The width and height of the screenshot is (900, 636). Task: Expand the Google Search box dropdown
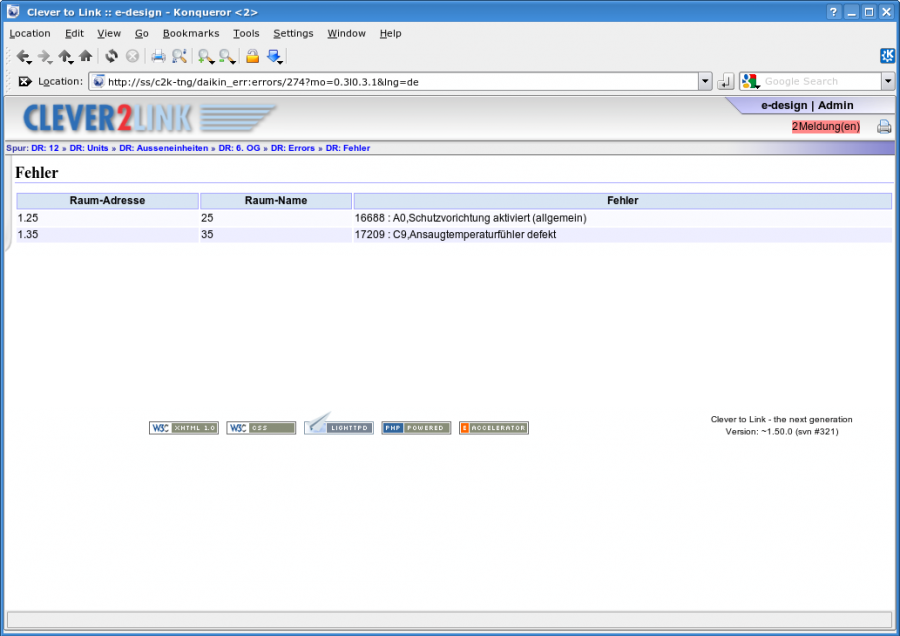pyautogui.click(x=888, y=82)
